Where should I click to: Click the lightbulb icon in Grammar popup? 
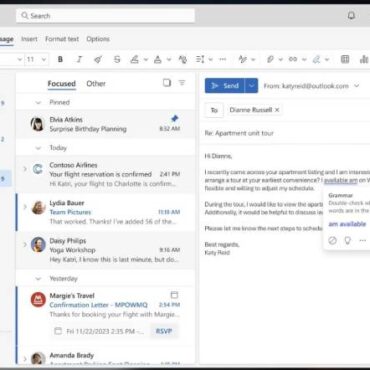click(x=347, y=240)
